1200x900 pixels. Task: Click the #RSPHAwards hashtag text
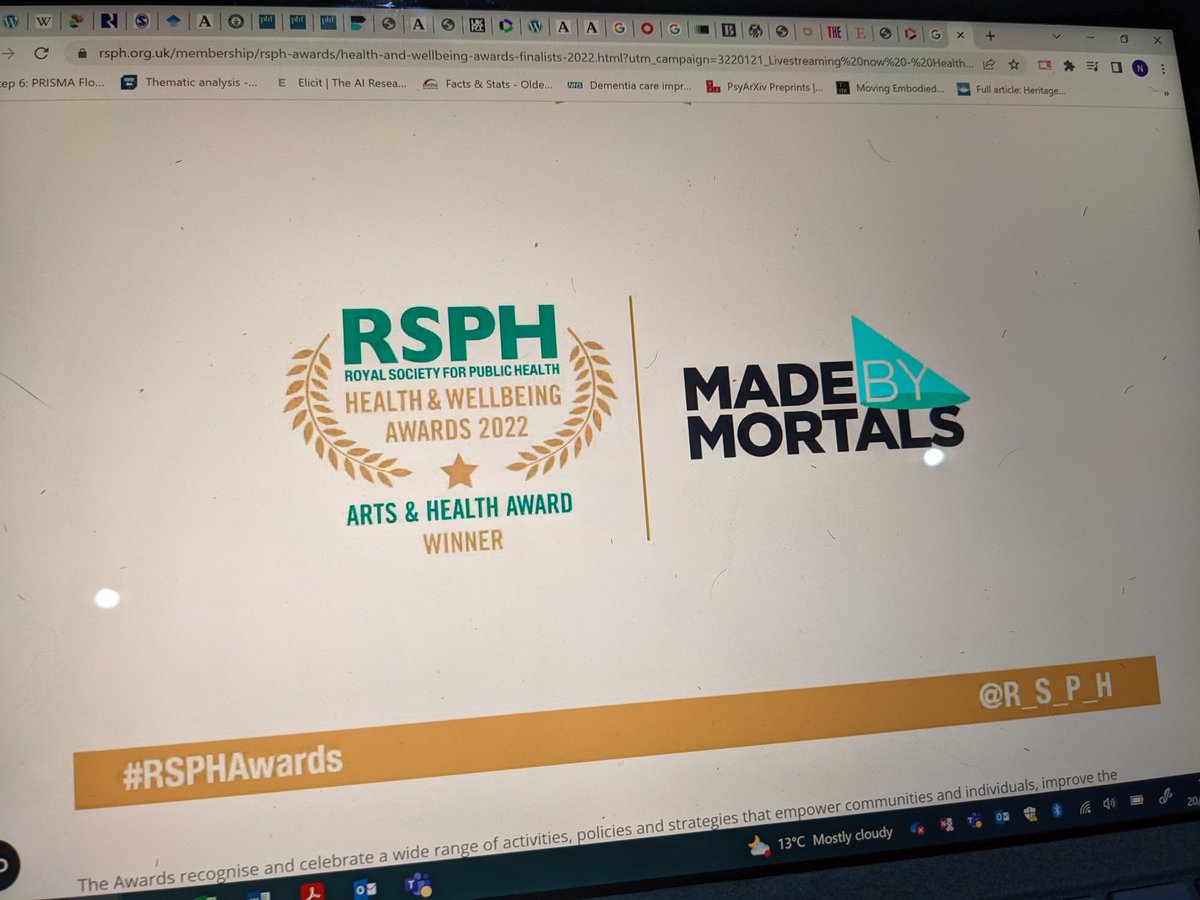232,765
